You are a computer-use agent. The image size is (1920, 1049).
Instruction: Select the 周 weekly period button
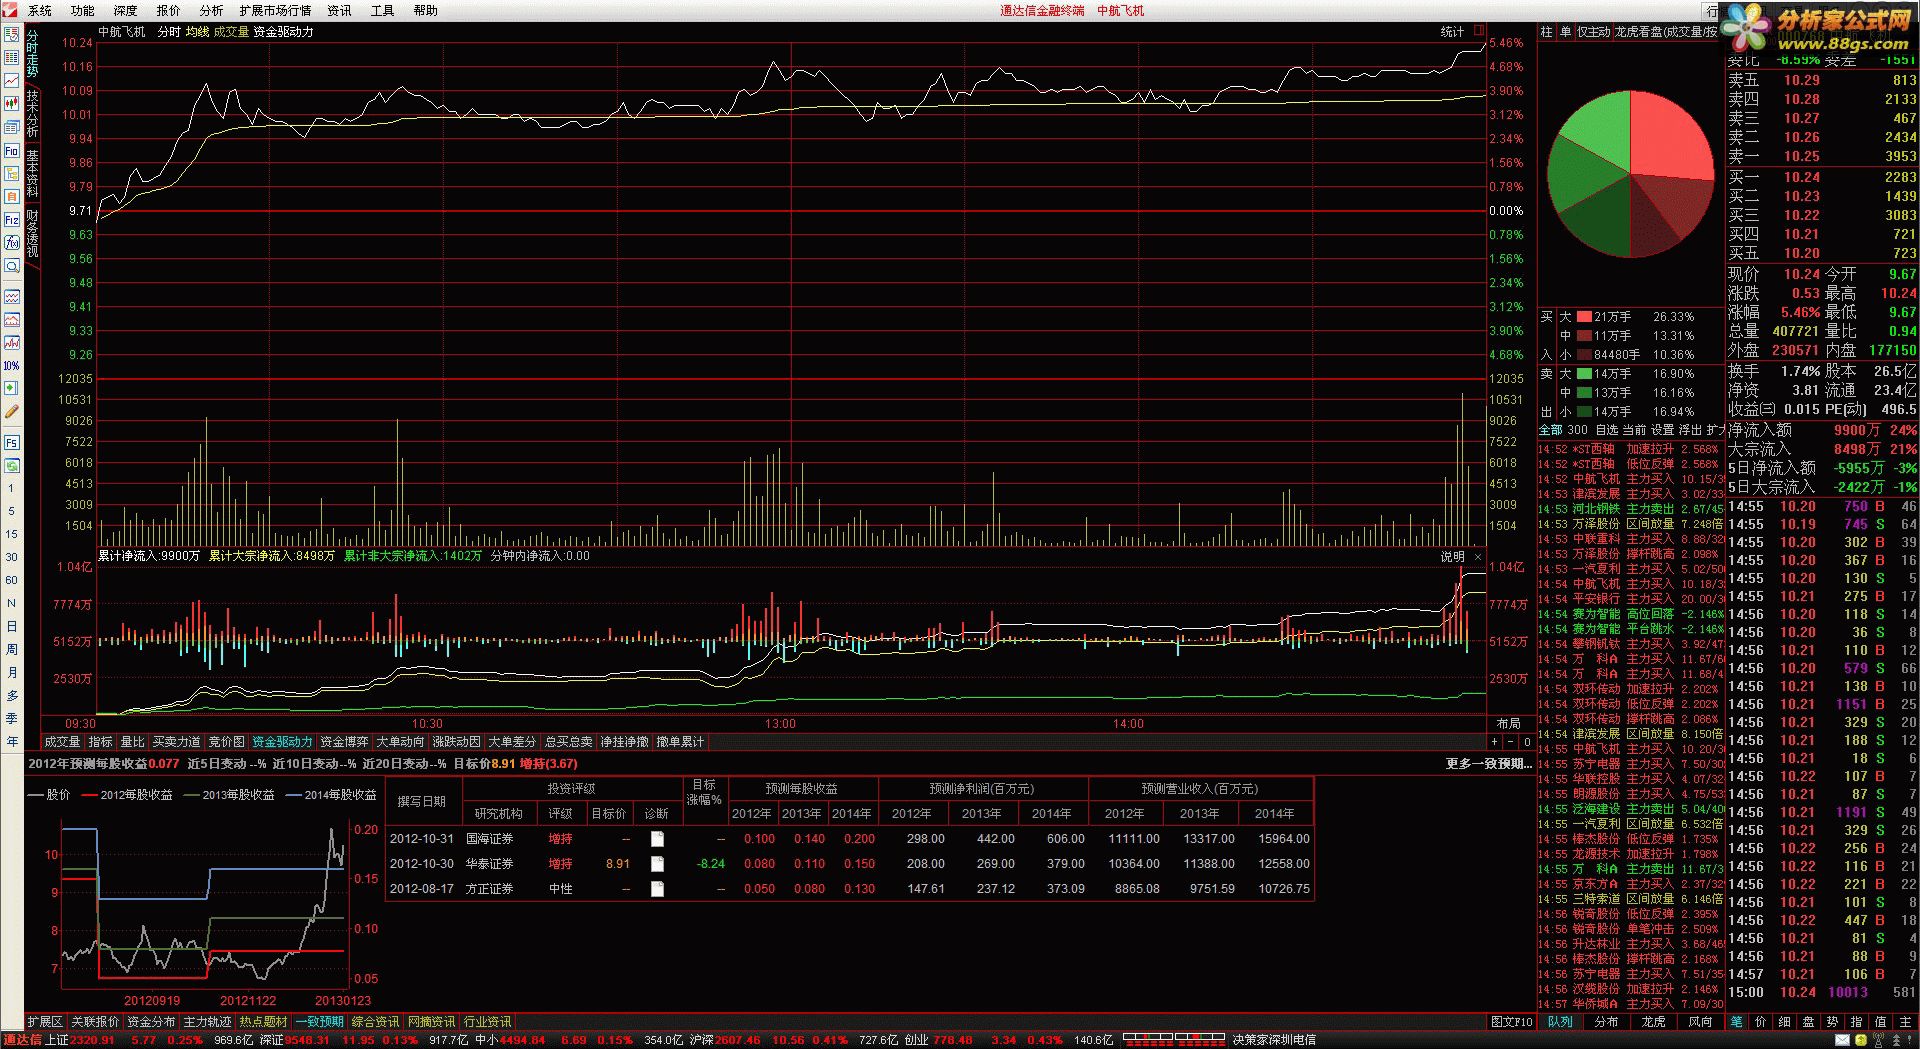(12, 649)
